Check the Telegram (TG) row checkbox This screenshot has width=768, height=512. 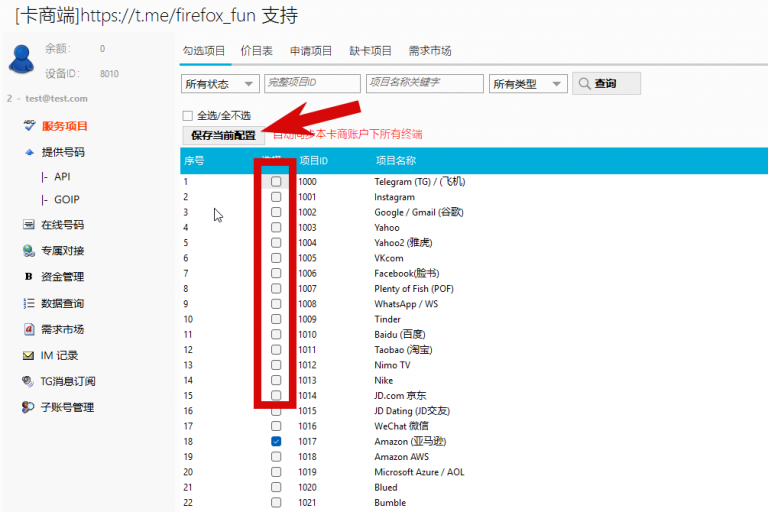click(x=276, y=181)
